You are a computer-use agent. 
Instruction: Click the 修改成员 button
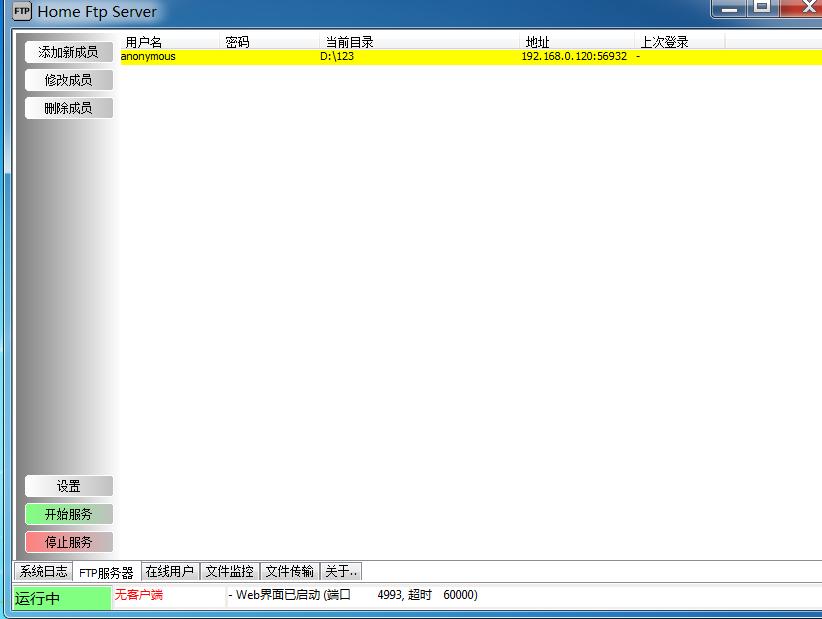(x=68, y=80)
